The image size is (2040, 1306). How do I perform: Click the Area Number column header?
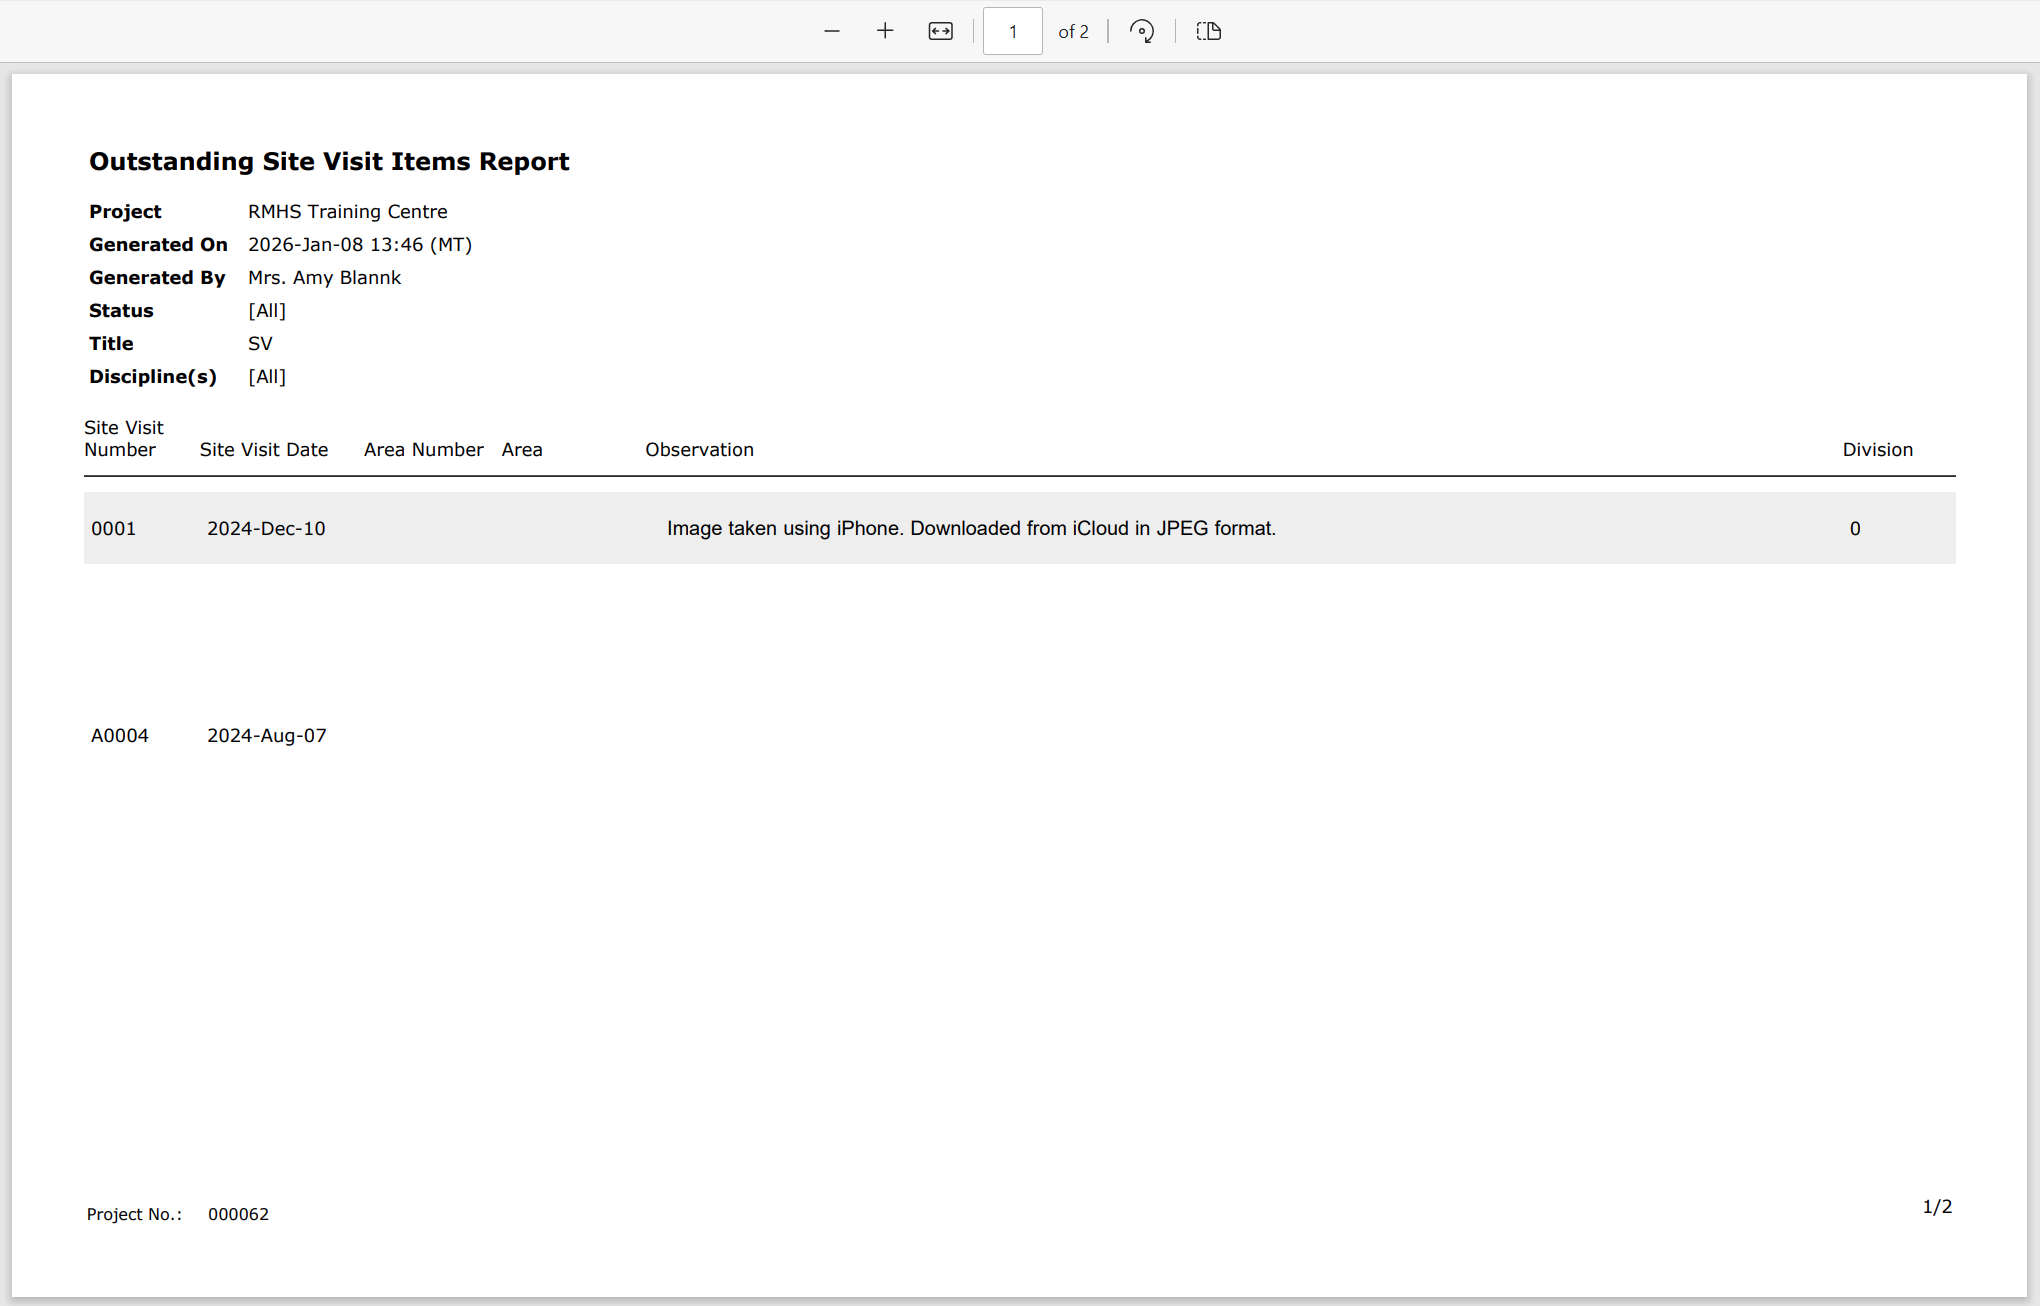(424, 449)
